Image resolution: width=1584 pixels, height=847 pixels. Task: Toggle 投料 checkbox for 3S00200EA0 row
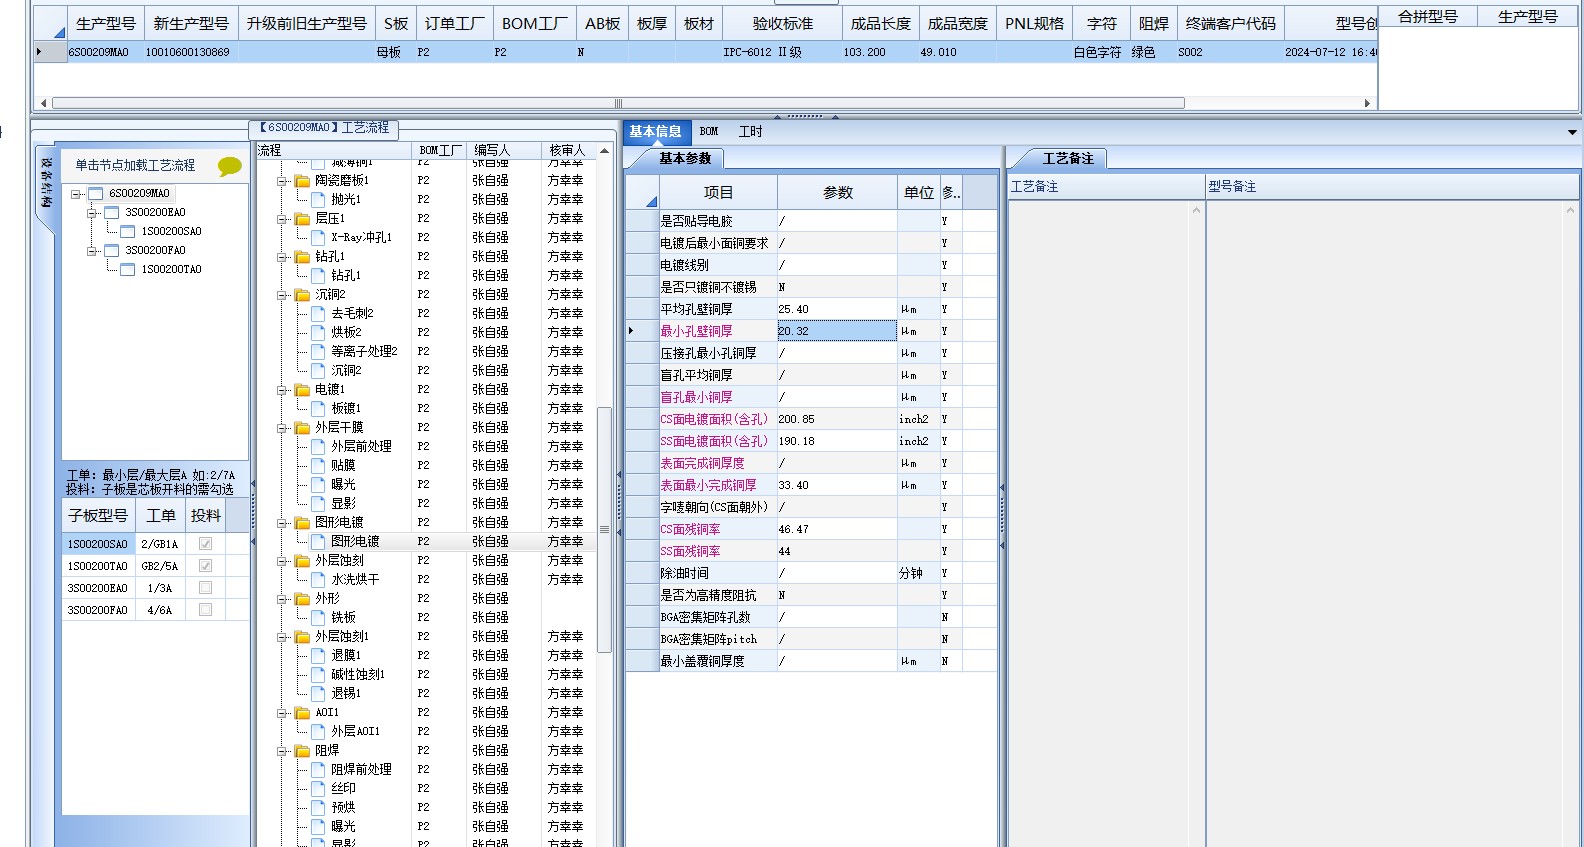pyautogui.click(x=205, y=588)
